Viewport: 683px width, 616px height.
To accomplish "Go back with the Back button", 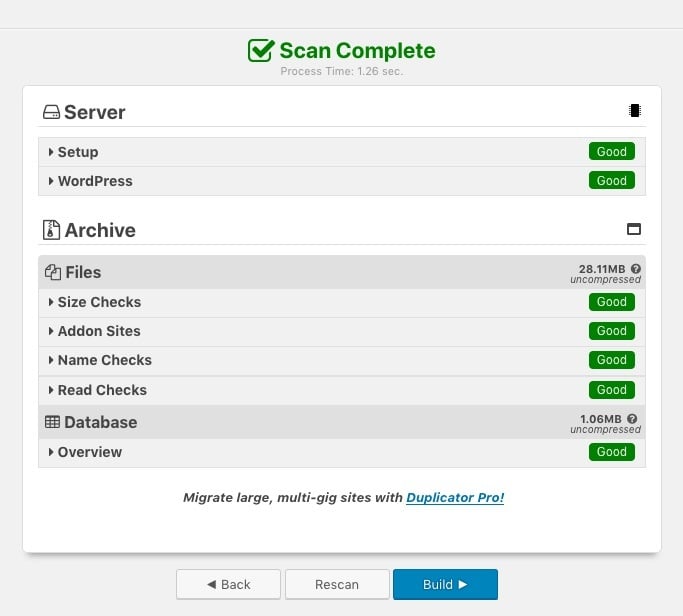I will (228, 584).
